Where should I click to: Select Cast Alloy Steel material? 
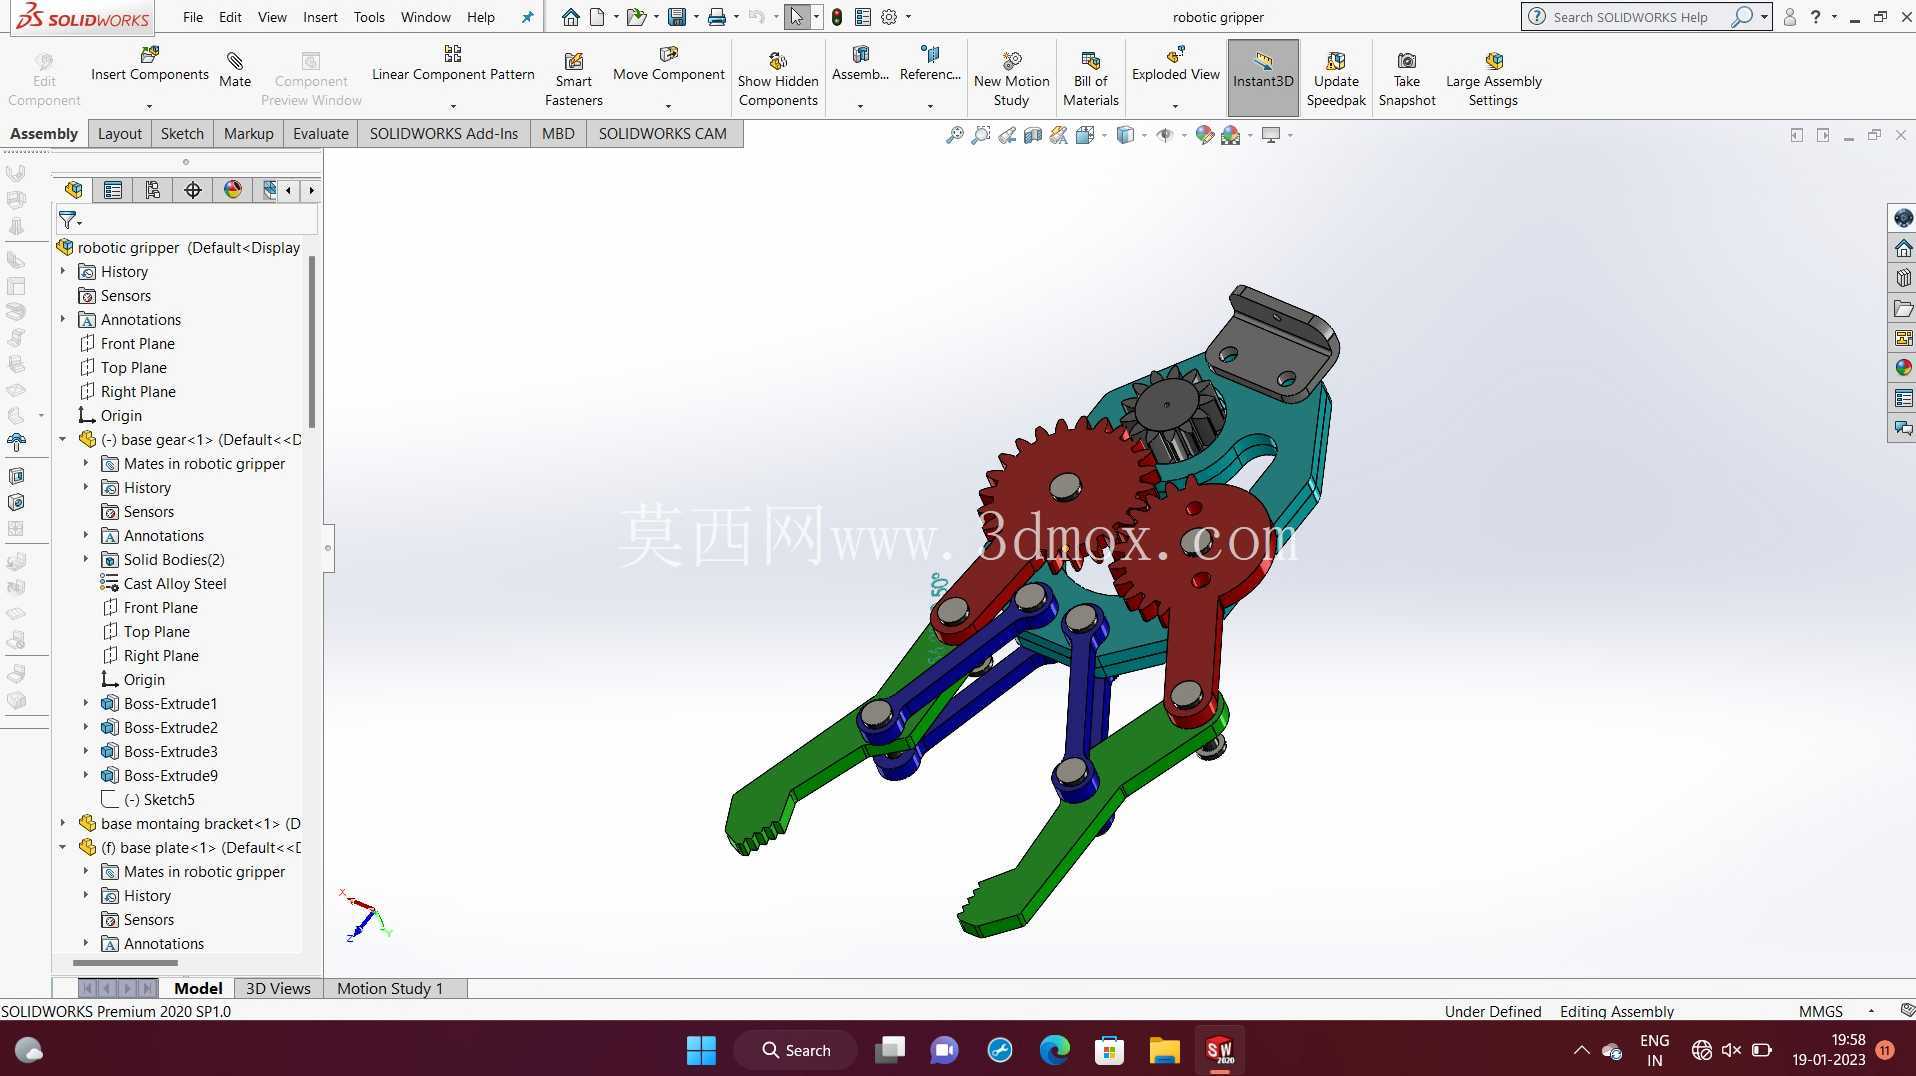pos(175,583)
